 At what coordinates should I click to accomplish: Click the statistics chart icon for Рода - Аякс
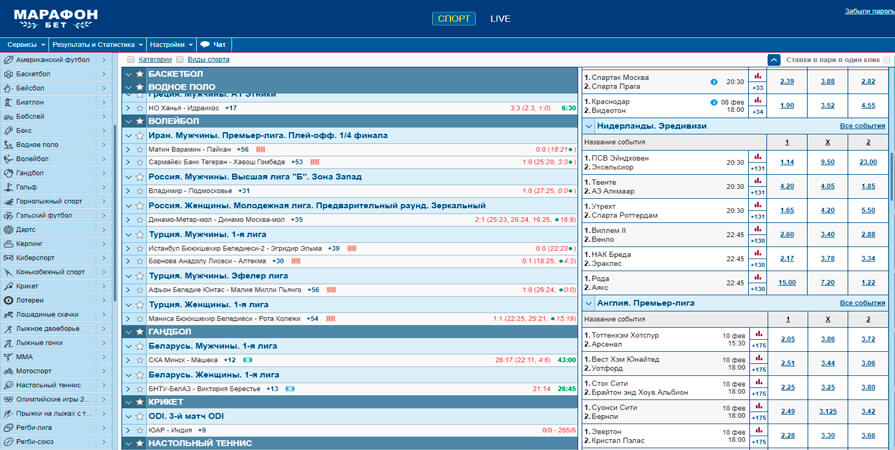[x=758, y=278]
